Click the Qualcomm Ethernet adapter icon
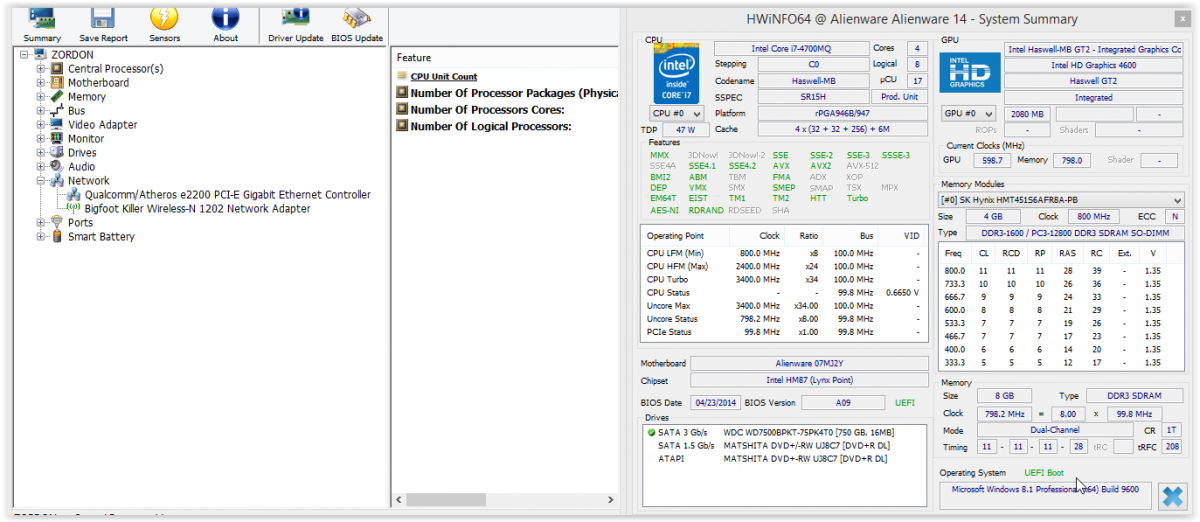The image size is (1200, 522). (x=75, y=195)
